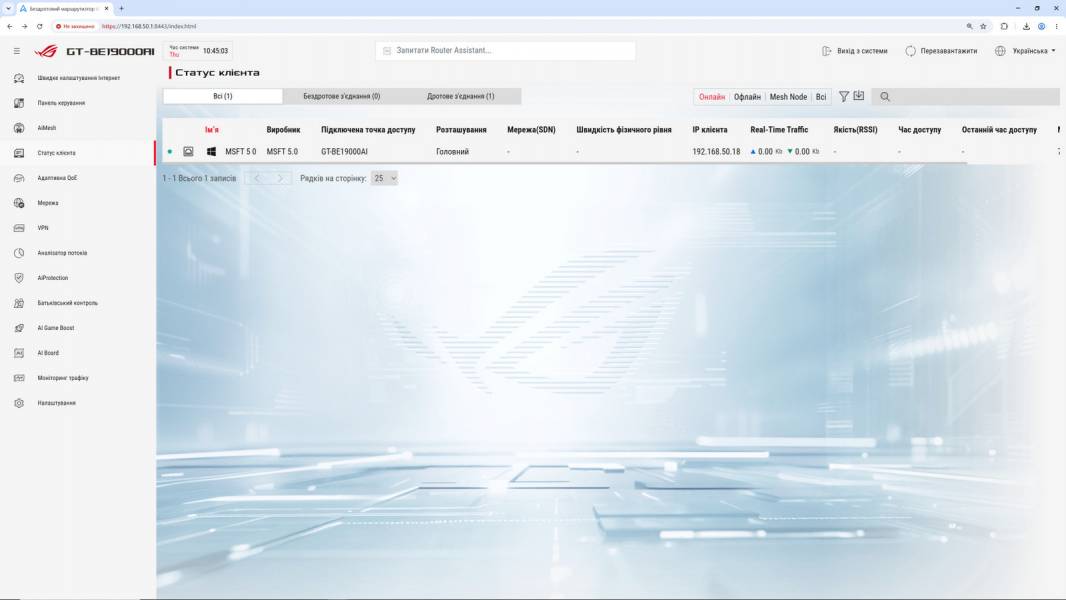Open the AiProtection shield icon

click(19, 278)
